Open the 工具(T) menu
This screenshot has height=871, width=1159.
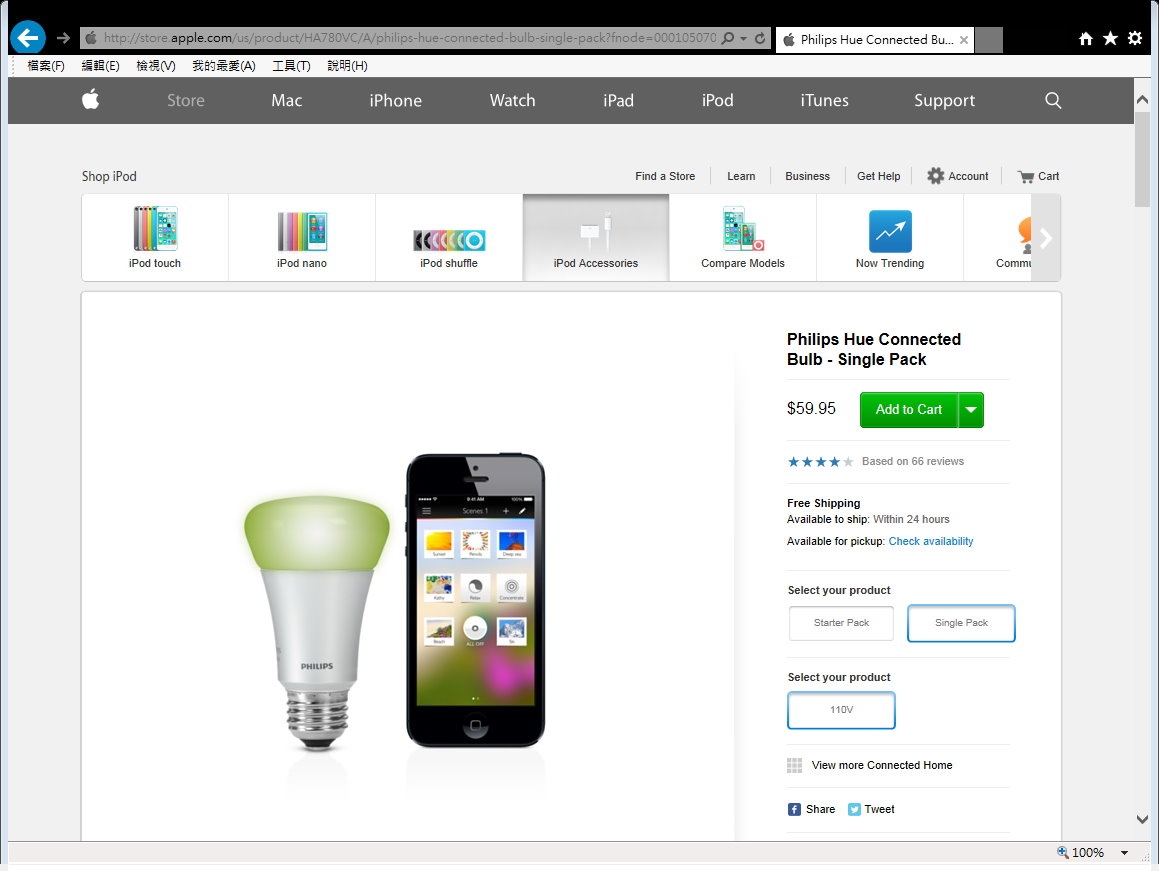coord(291,66)
